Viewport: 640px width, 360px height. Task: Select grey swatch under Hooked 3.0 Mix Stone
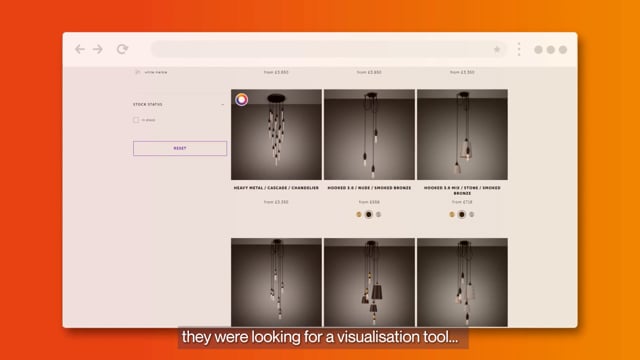[471, 214]
